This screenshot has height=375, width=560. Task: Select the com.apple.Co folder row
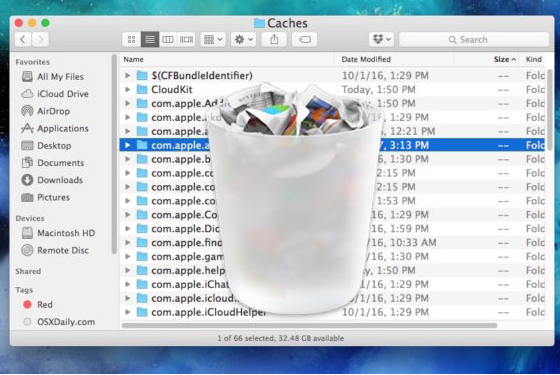(332, 215)
